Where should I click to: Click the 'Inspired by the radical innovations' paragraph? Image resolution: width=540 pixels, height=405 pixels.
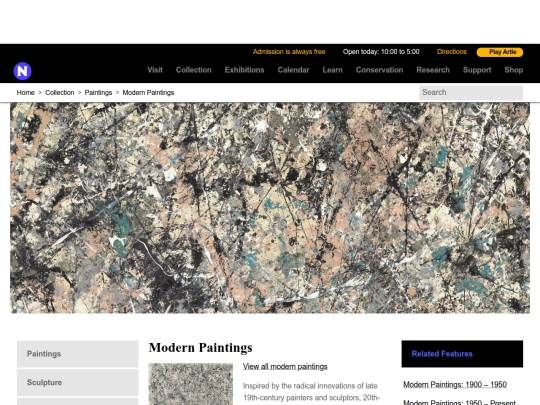click(311, 392)
